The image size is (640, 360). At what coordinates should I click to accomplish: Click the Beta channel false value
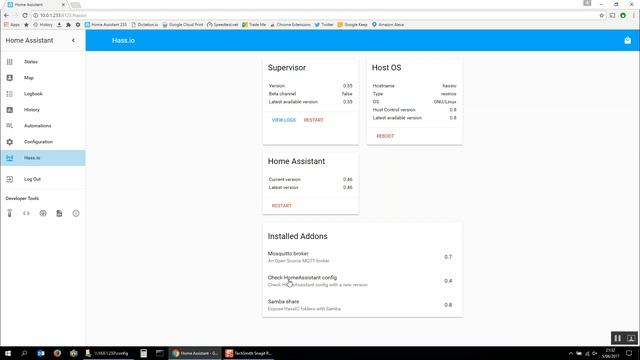pyautogui.click(x=347, y=94)
